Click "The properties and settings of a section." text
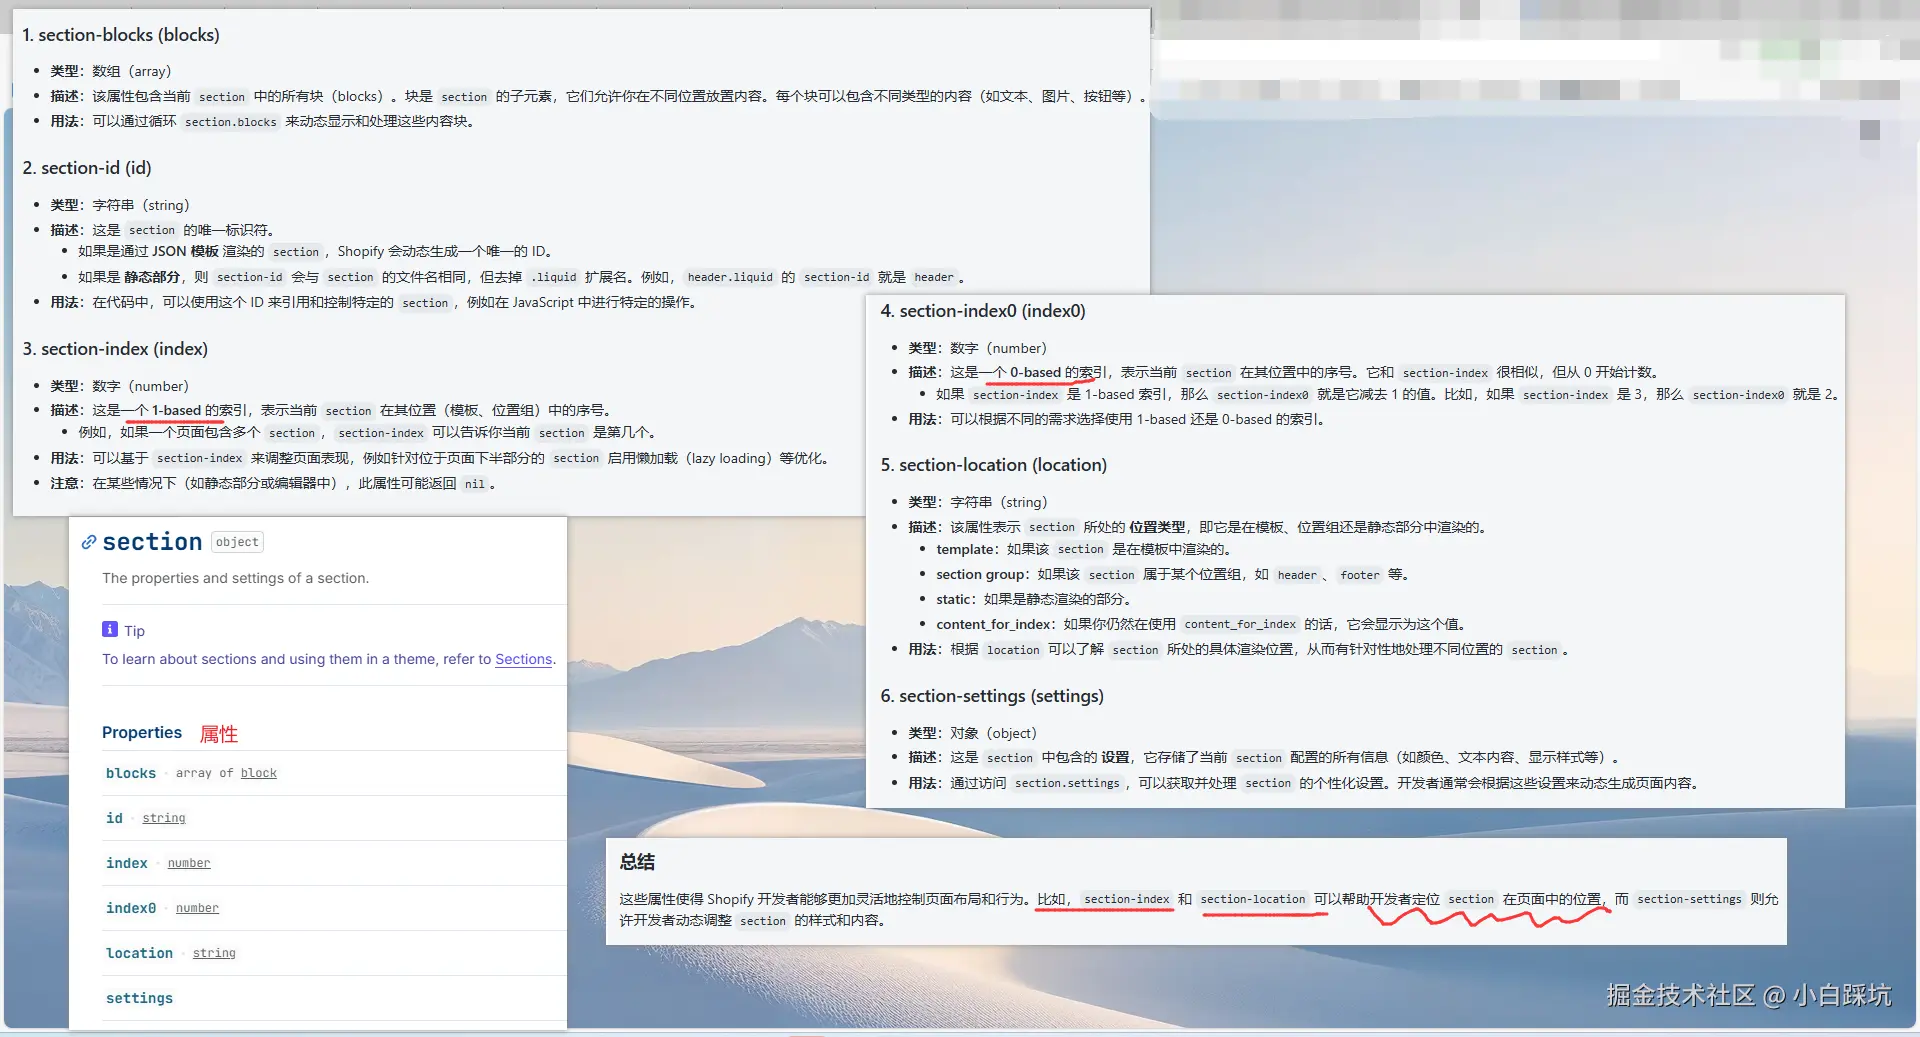The image size is (1920, 1037). point(235,578)
